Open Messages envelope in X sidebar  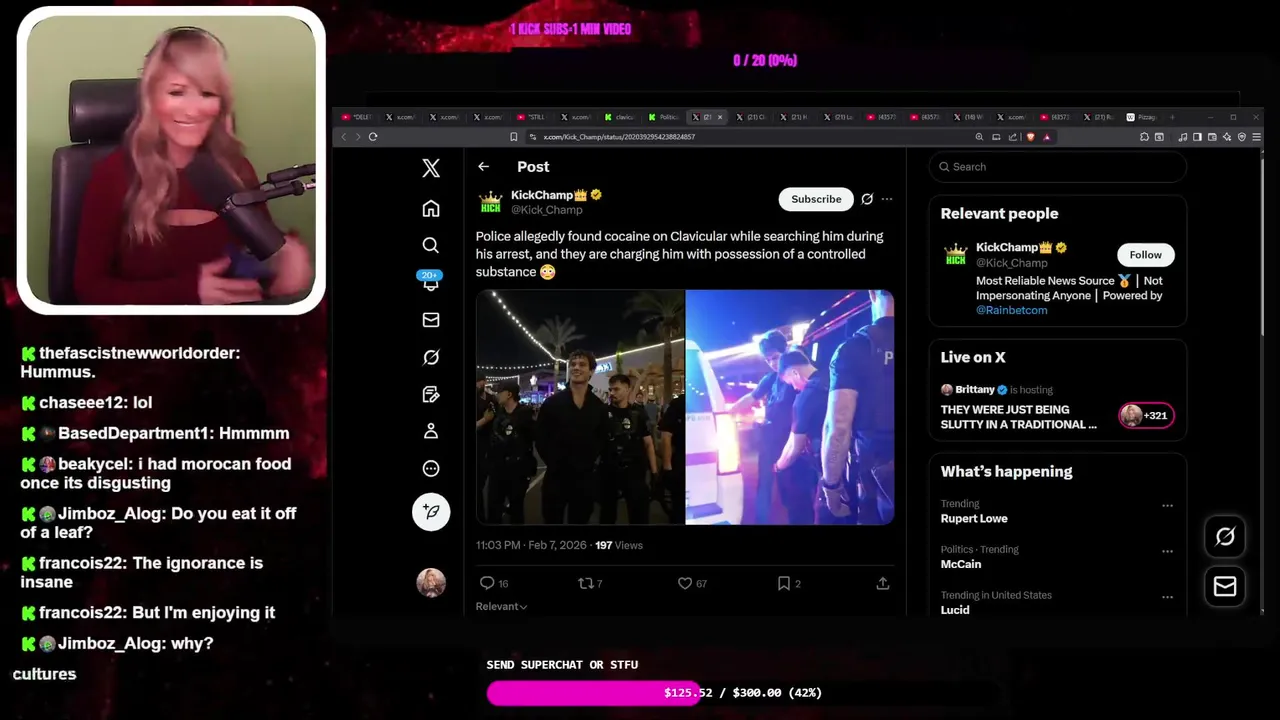tap(431, 320)
